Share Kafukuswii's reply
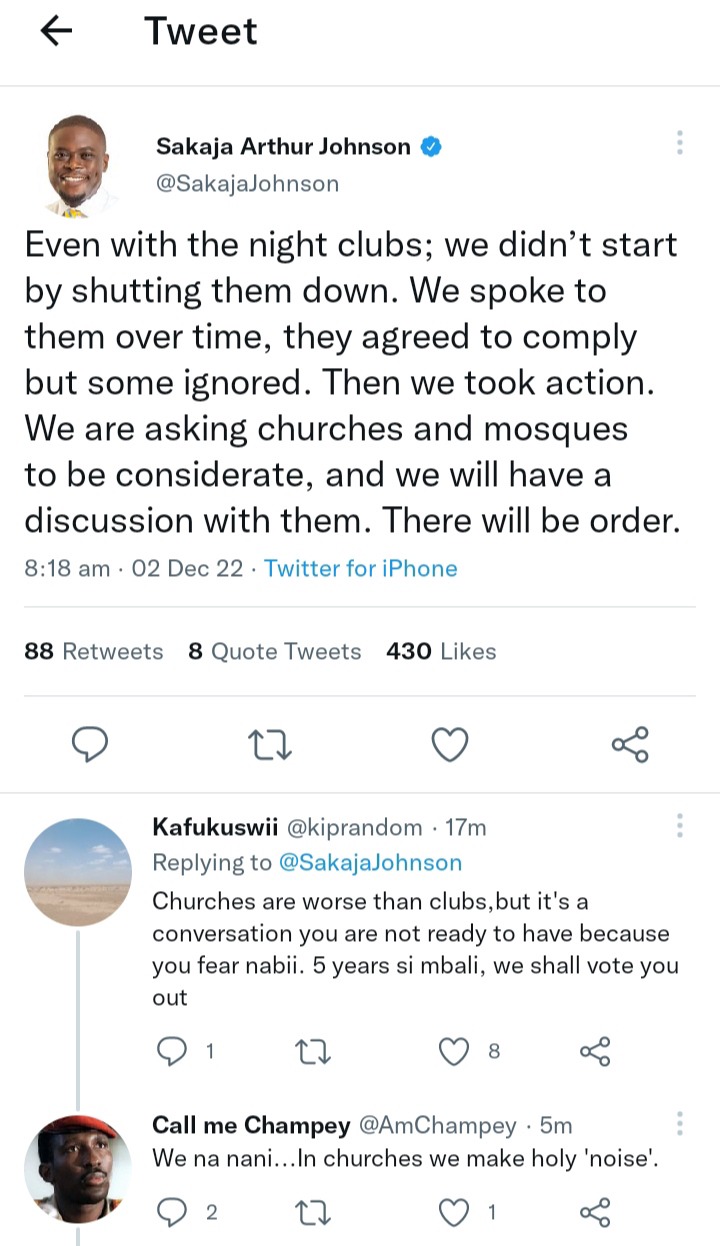Image resolution: width=720 pixels, height=1246 pixels. tap(595, 1050)
